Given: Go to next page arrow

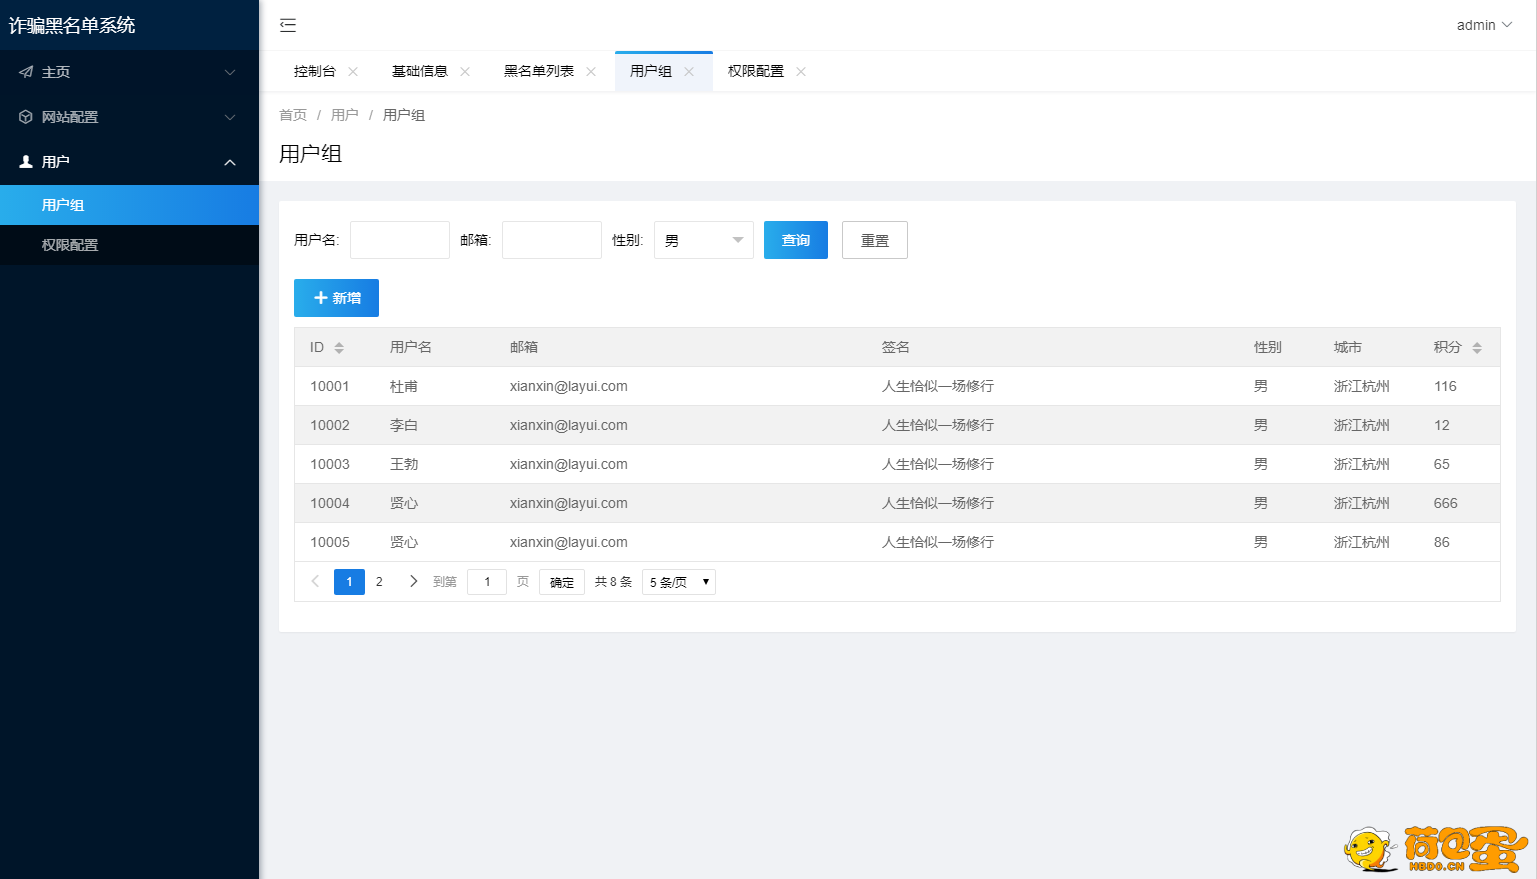Looking at the screenshot, I should point(413,581).
